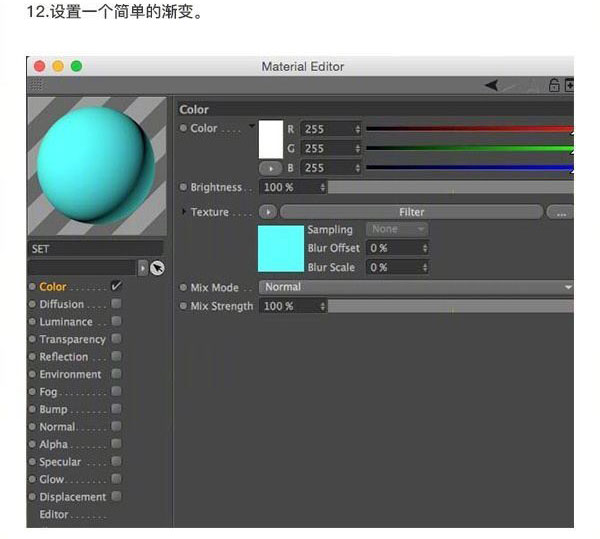The width and height of the screenshot is (600, 539).
Task: Click the Brightness slider bar
Action: [451, 187]
